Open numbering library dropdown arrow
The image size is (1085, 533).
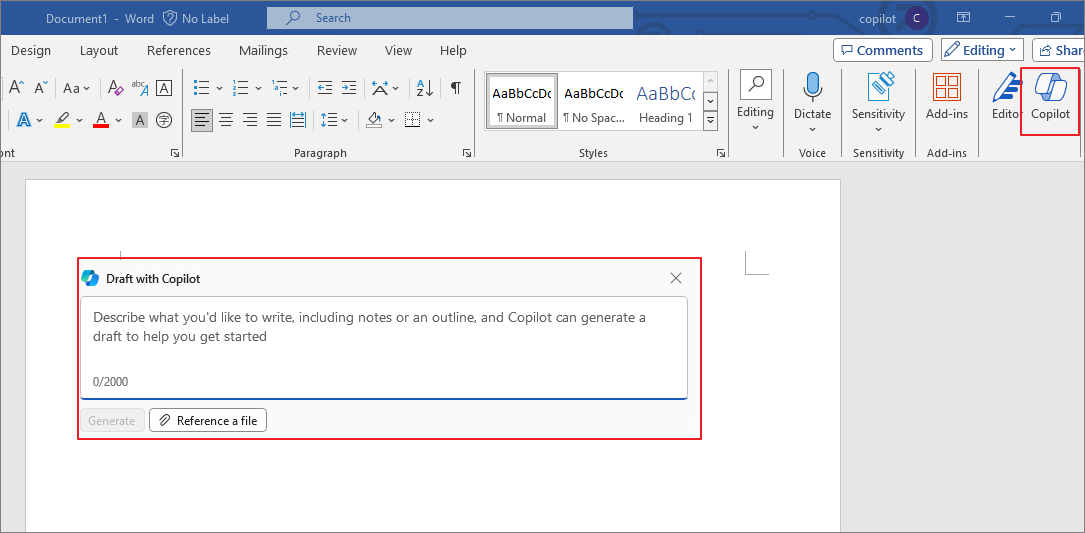point(258,88)
